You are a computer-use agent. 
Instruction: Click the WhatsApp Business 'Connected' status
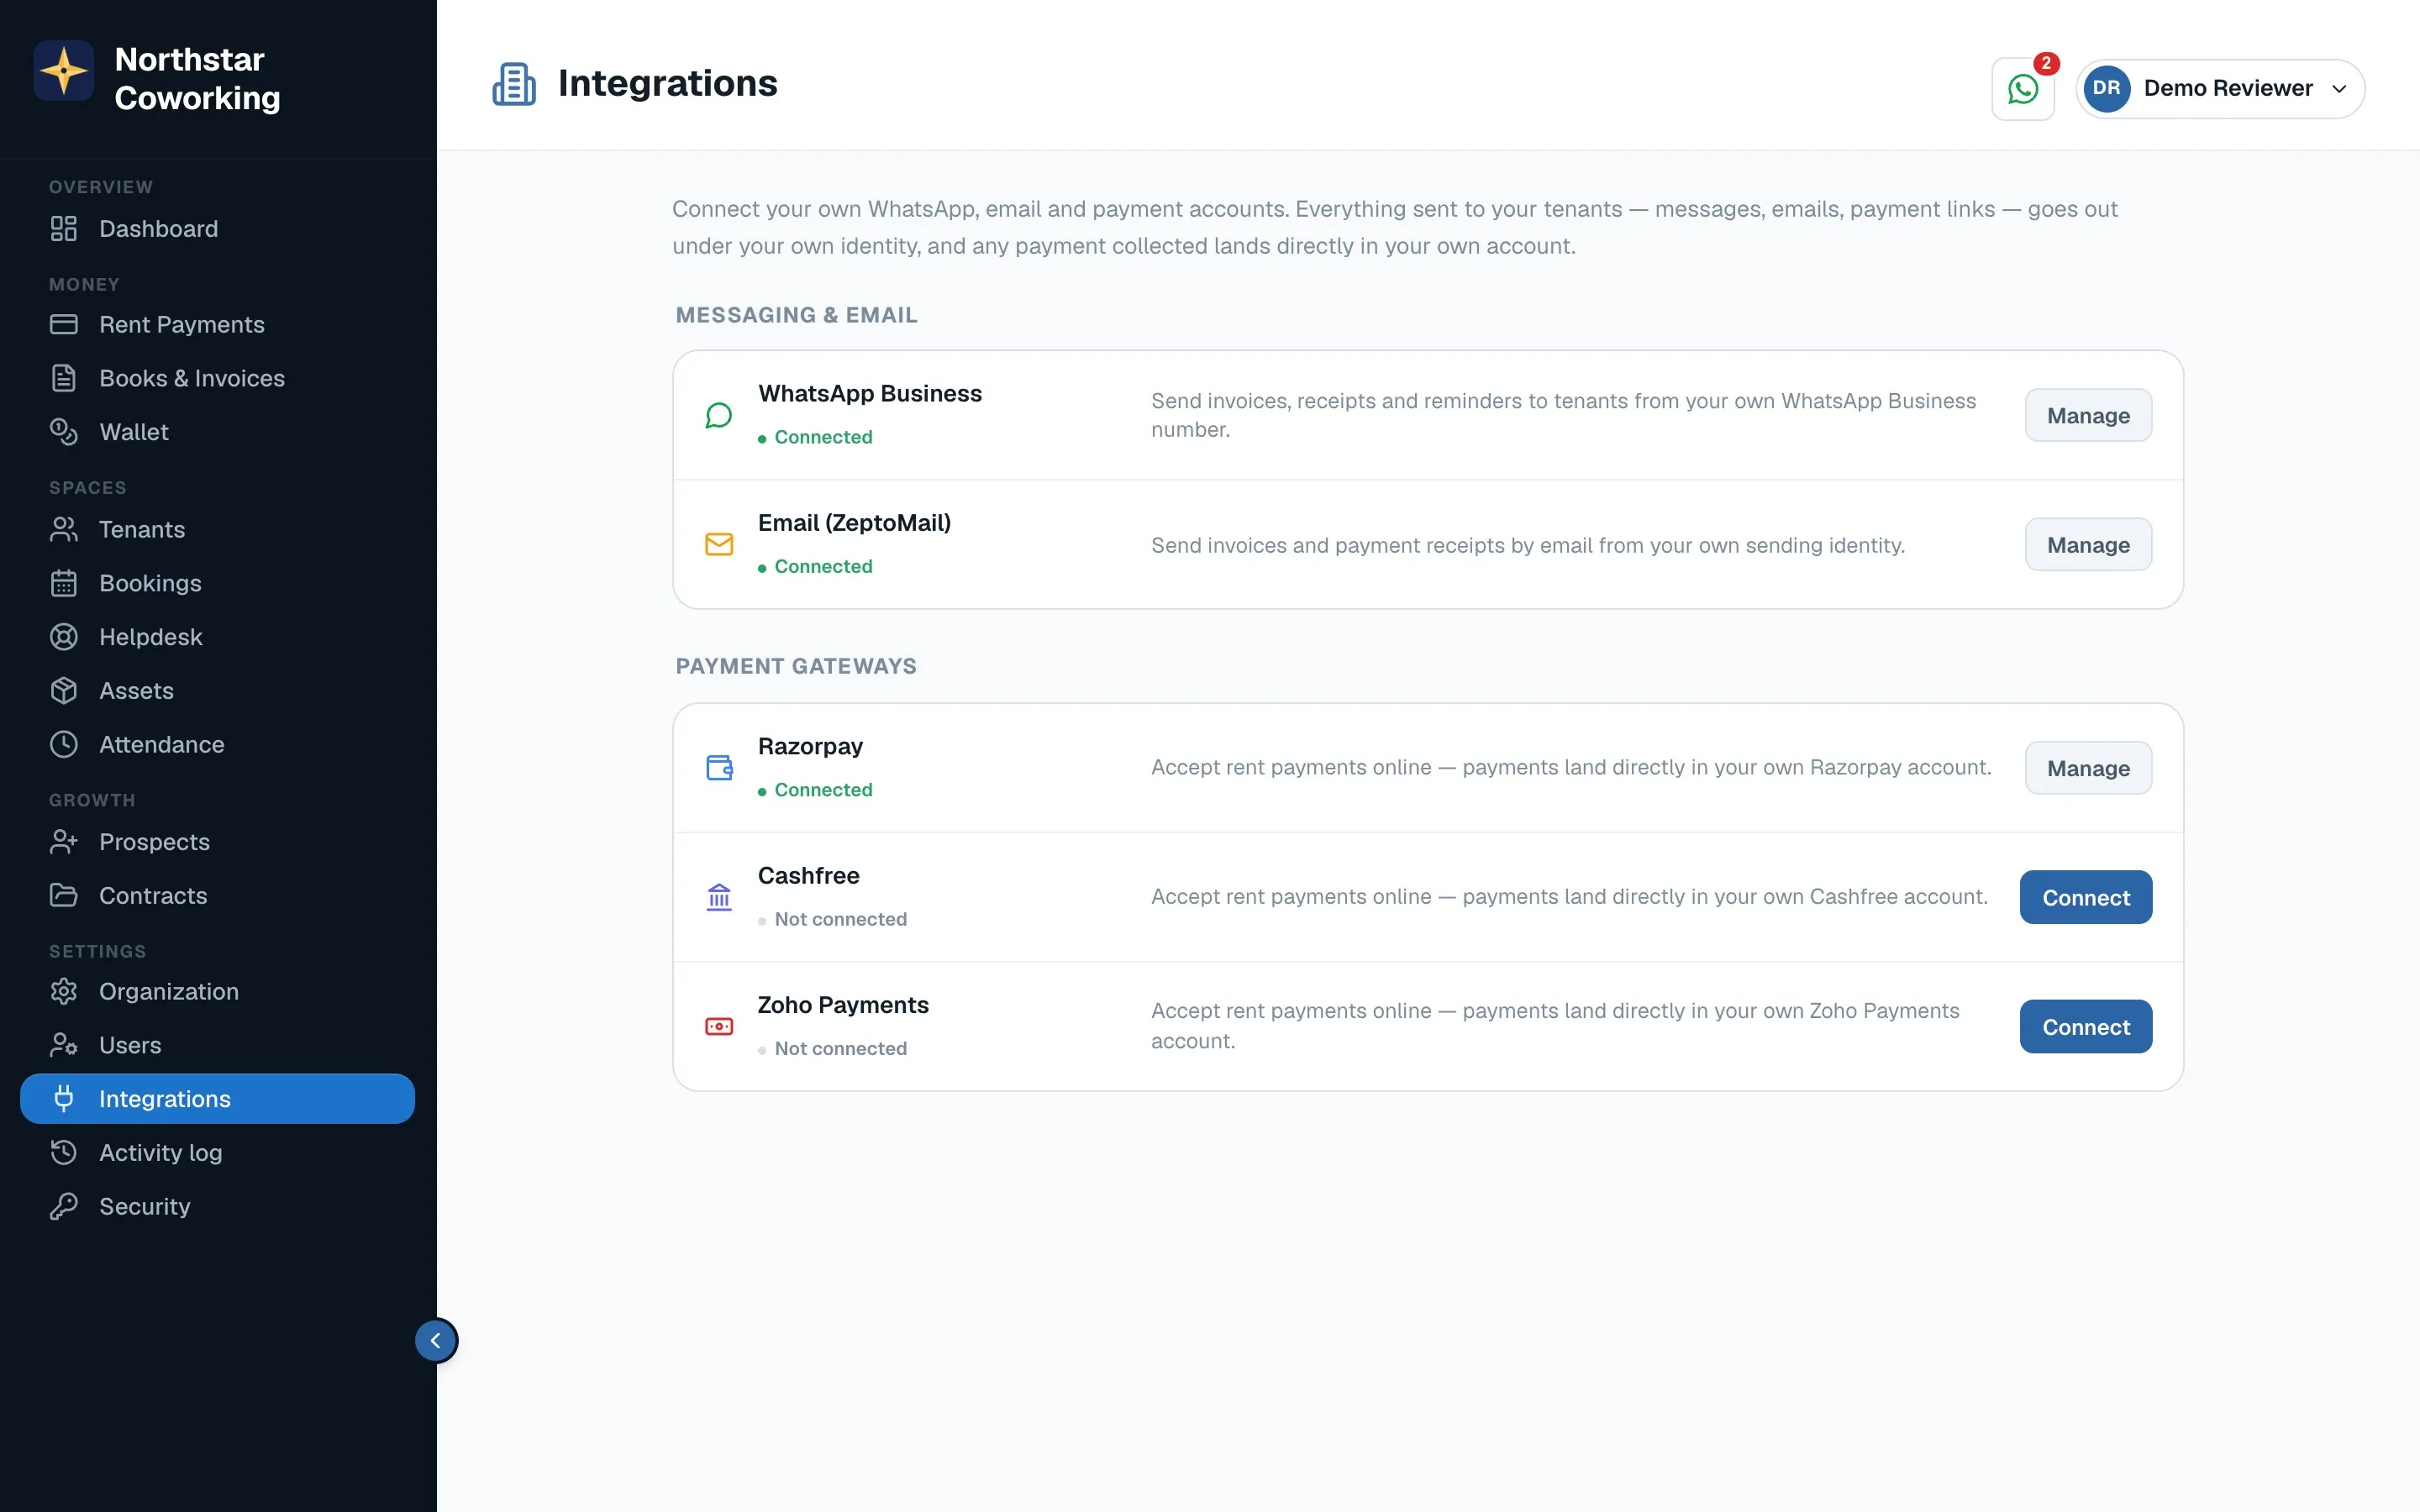(823, 437)
